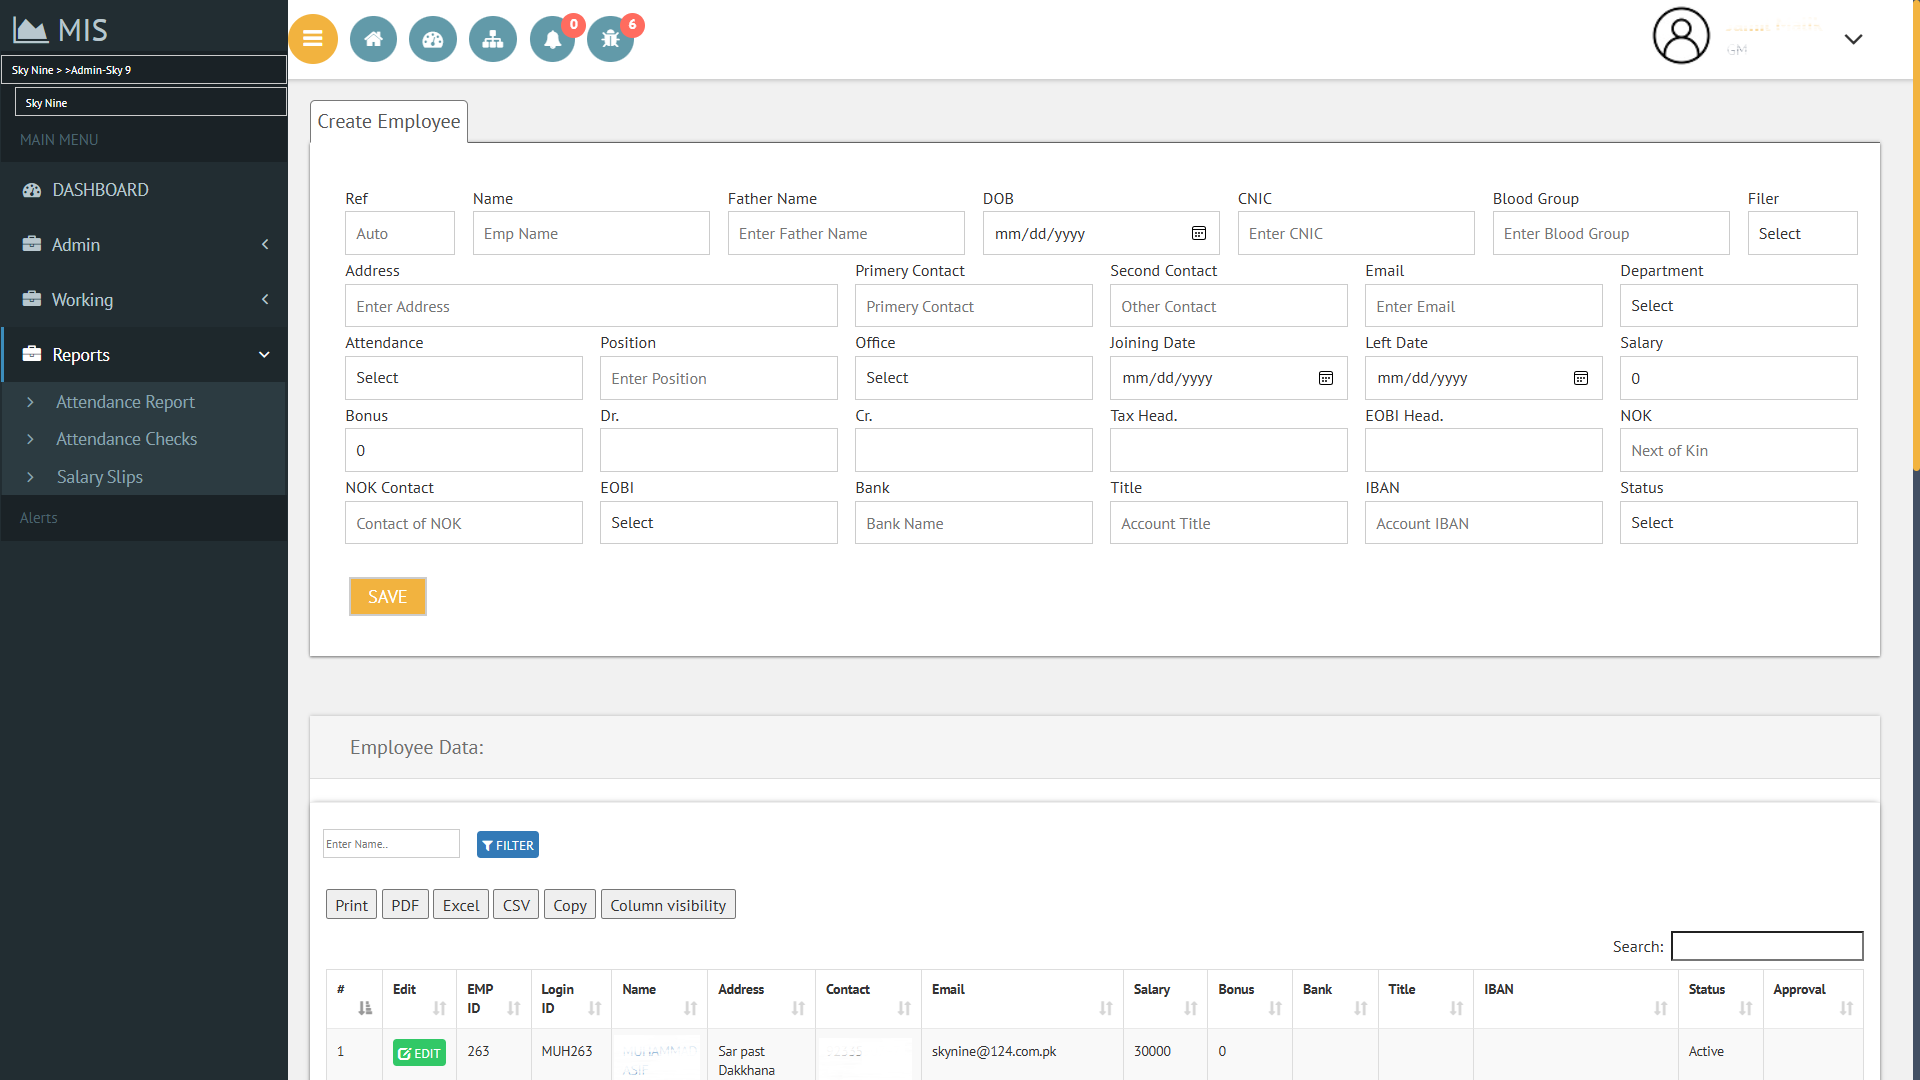Click the user profile avatar
1920x1080 pixels.
(1681, 36)
